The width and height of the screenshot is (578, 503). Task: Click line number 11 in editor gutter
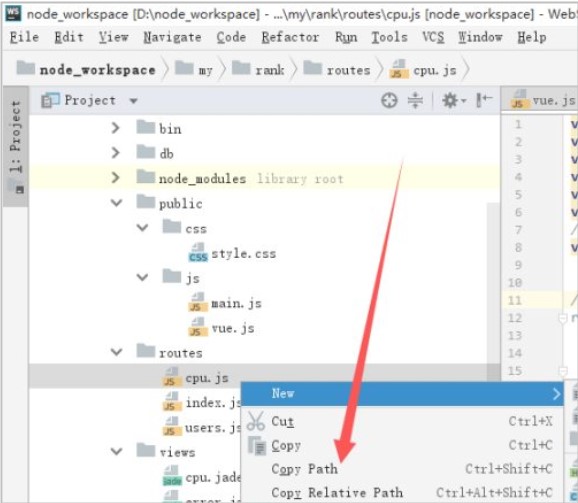[x=515, y=300]
